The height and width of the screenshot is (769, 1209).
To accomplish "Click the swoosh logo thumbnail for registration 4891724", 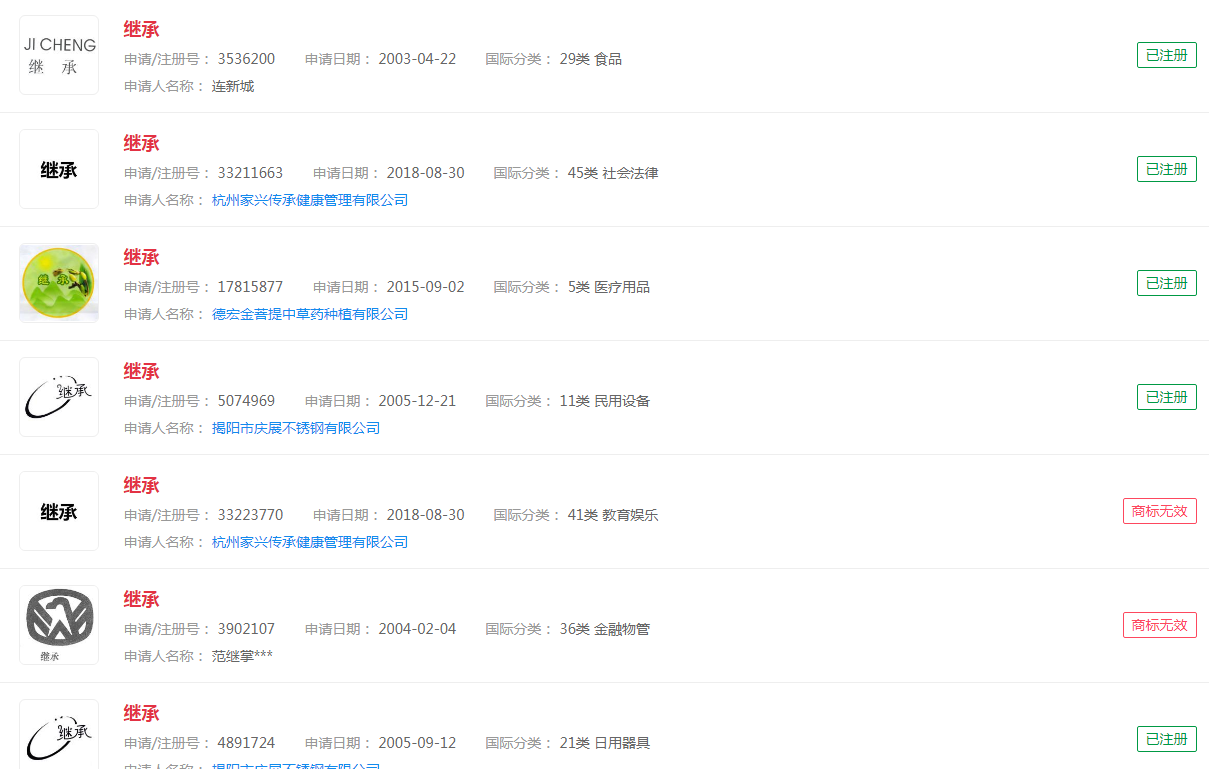I will point(59,735).
